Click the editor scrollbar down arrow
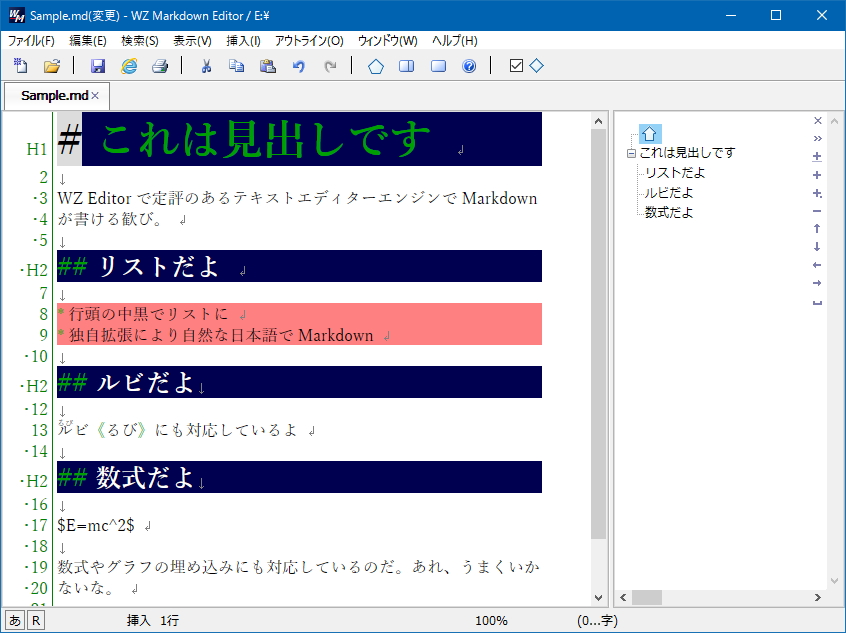This screenshot has height=633, width=846. coord(598,597)
